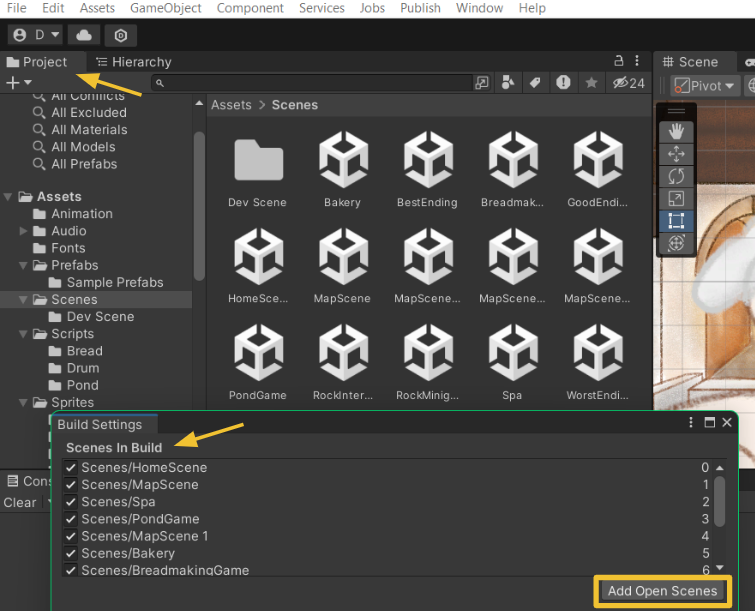Collapse the Prefabs folder
Screen dimensions: 755x611
23,265
